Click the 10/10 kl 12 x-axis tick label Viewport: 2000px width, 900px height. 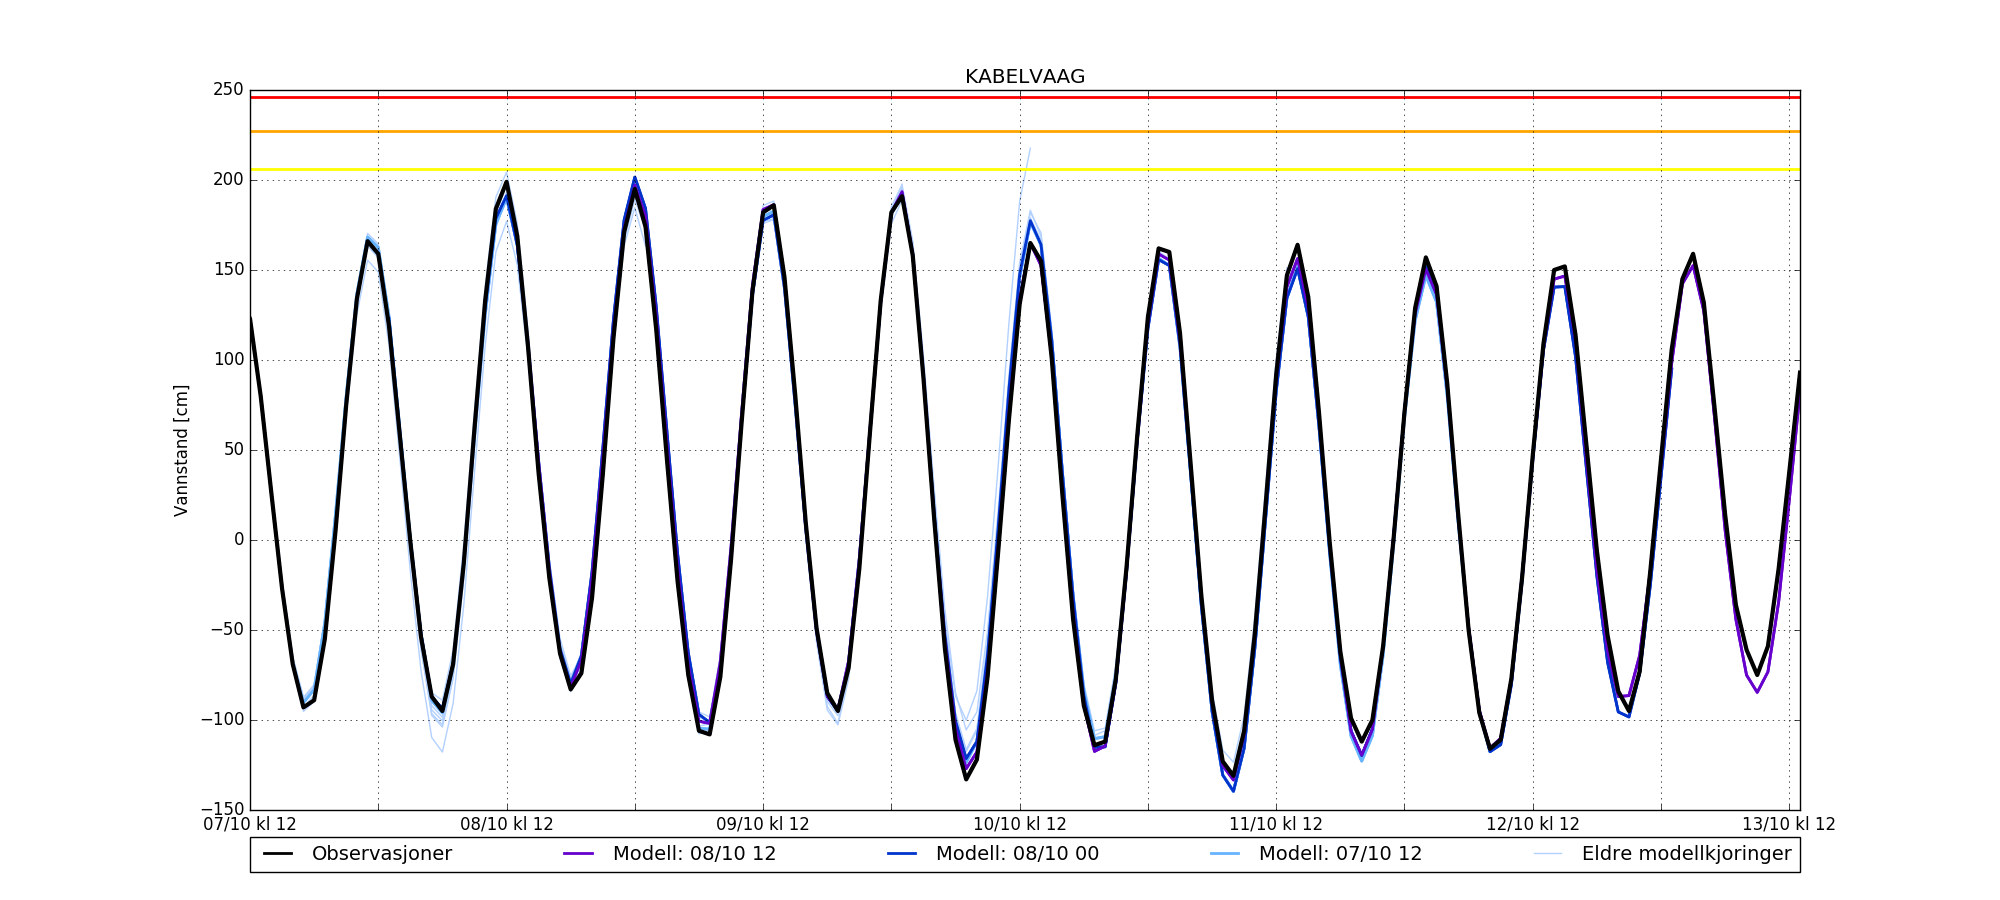[1020, 825]
